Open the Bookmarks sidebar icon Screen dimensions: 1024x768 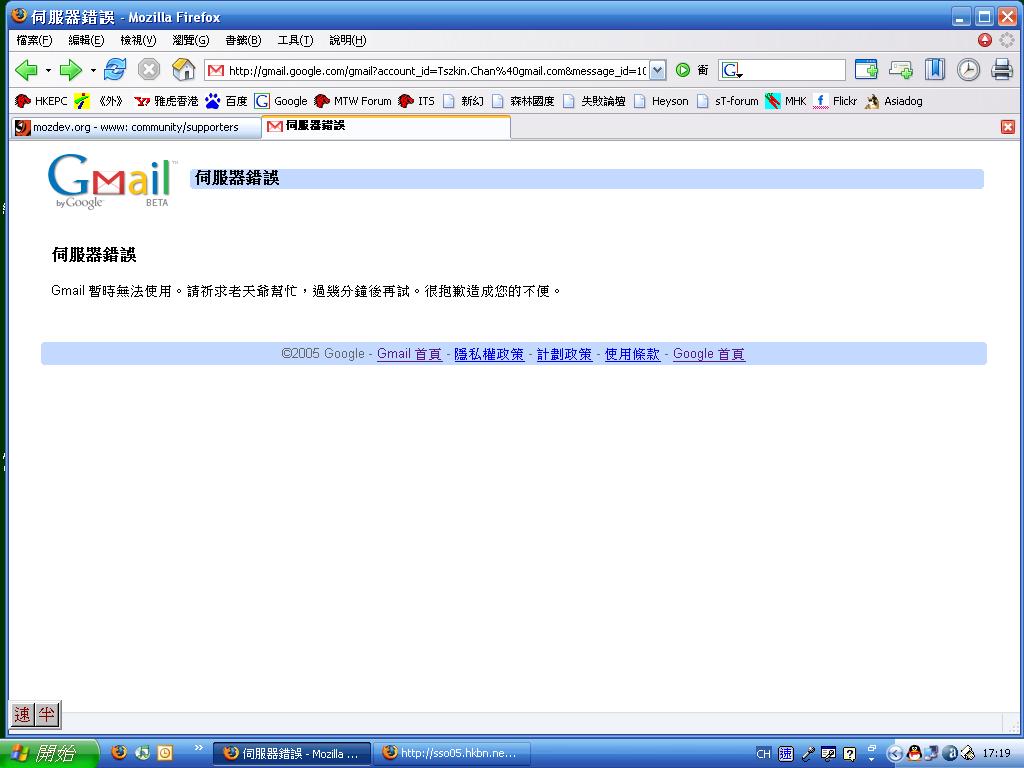coord(934,69)
